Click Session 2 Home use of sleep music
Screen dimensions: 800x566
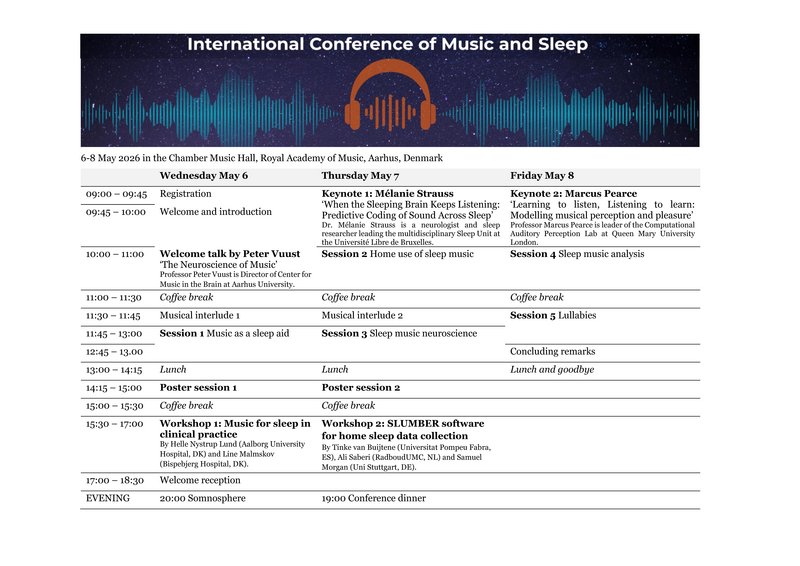click(x=395, y=254)
